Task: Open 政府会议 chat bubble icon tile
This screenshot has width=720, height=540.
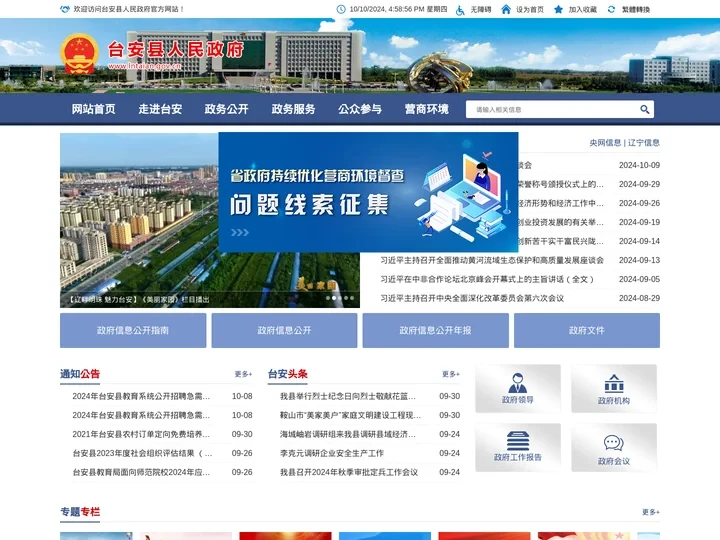Action: [614, 447]
